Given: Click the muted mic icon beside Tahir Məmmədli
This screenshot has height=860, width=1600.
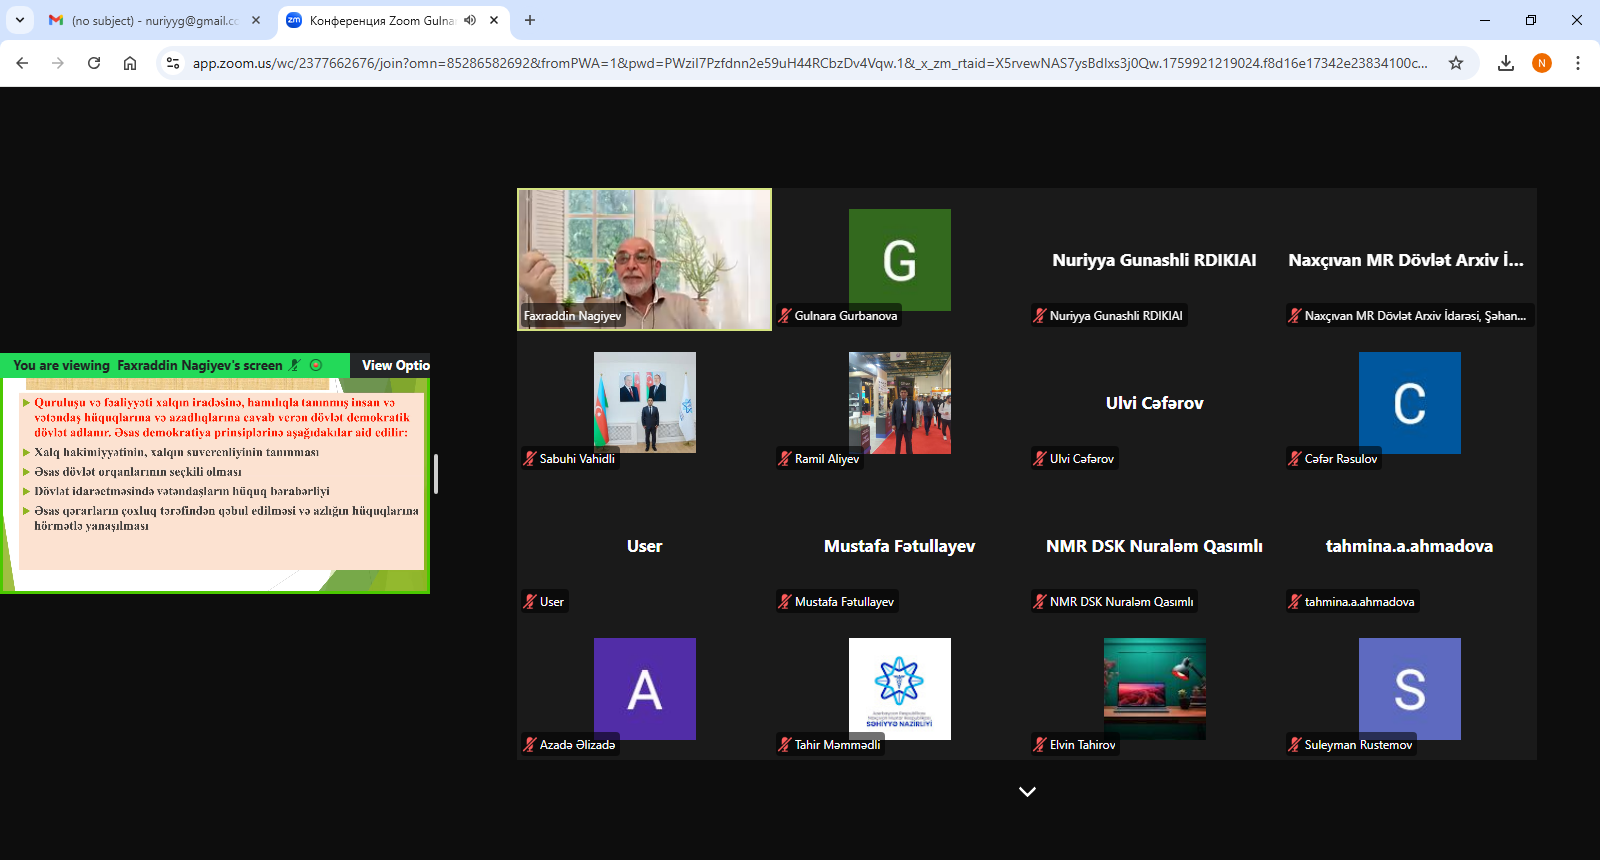Looking at the screenshot, I should point(785,745).
